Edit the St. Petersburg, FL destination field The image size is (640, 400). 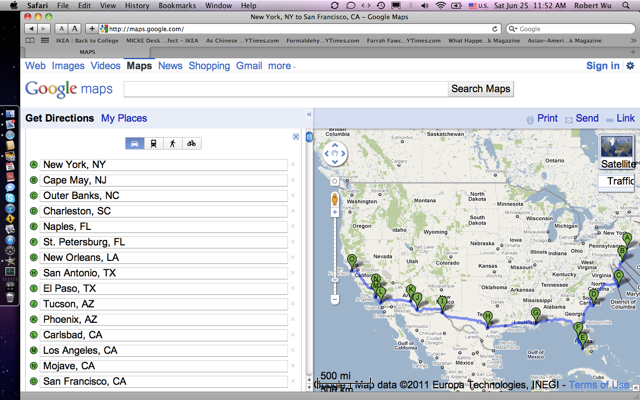pyautogui.click(x=164, y=242)
